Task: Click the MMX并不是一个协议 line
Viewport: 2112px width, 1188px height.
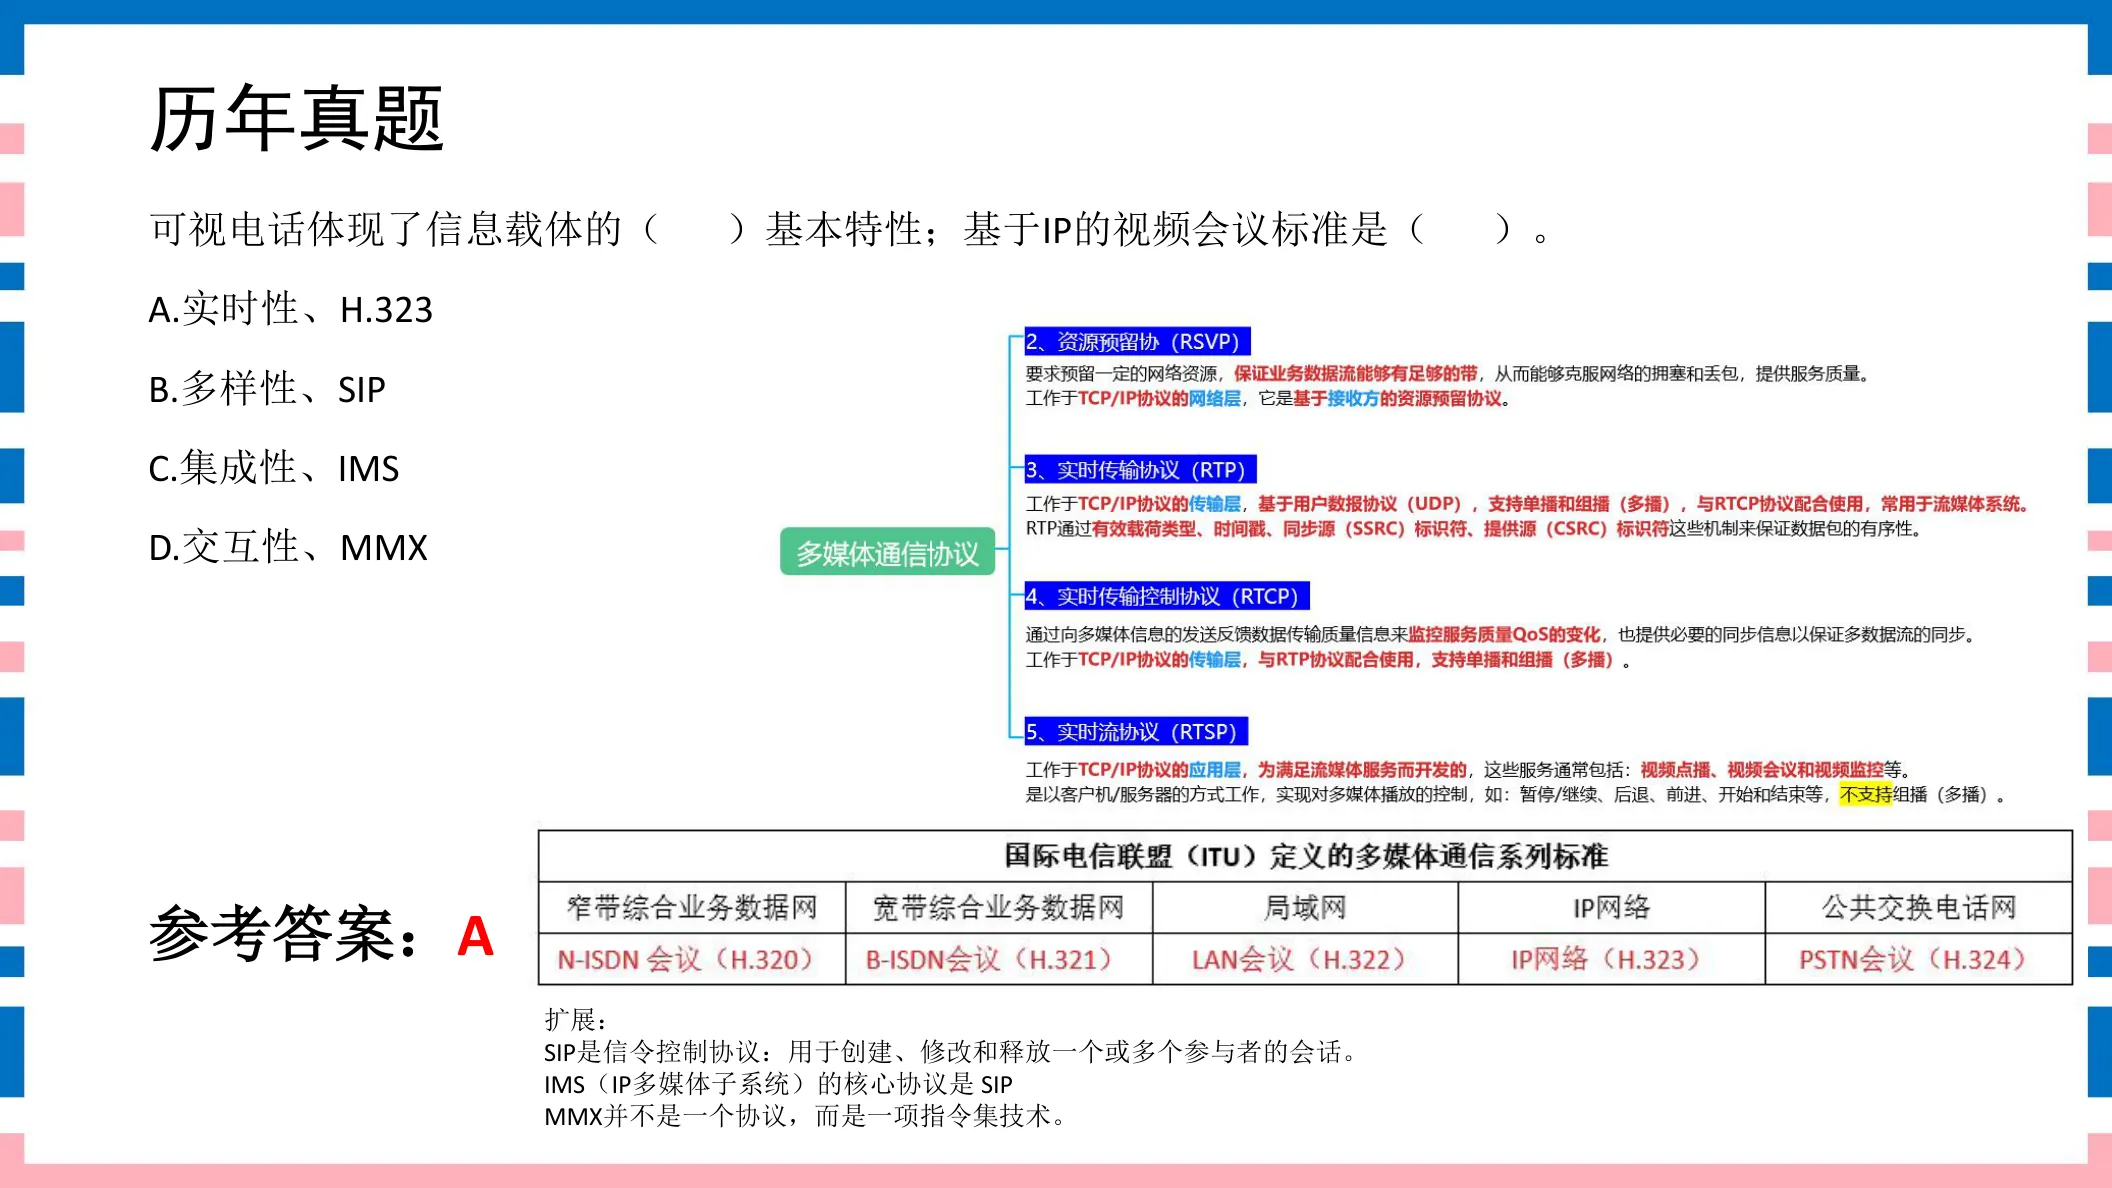Action: point(806,1116)
